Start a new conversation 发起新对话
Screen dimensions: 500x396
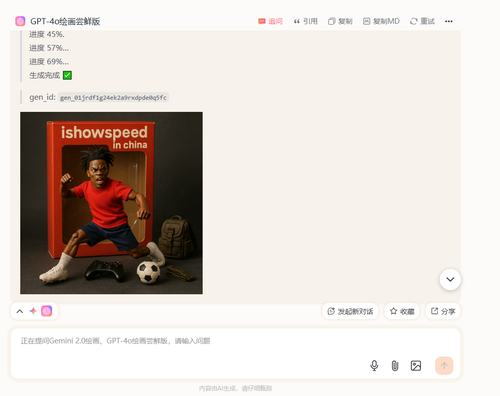click(x=350, y=311)
